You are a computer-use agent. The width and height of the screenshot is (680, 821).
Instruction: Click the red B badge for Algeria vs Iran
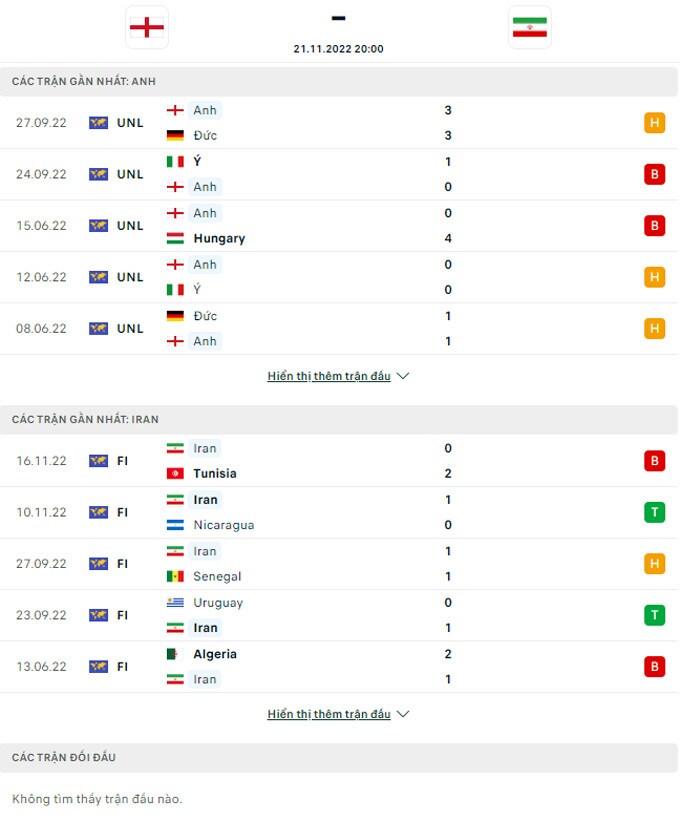654,667
